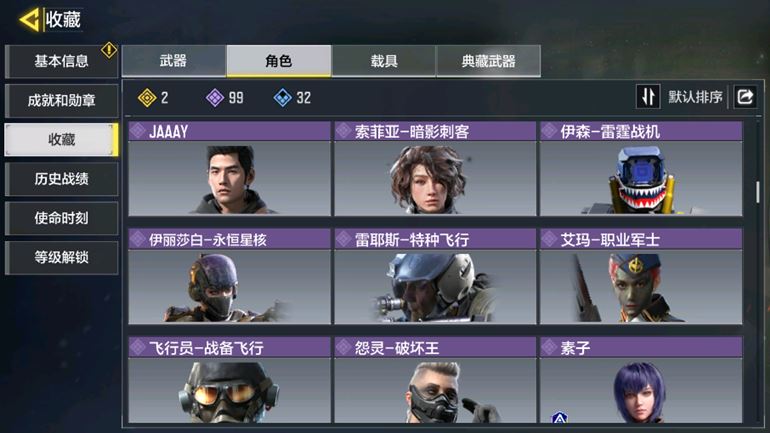Choose the 雷耶斯-特种飞行 character card

[x=435, y=277]
